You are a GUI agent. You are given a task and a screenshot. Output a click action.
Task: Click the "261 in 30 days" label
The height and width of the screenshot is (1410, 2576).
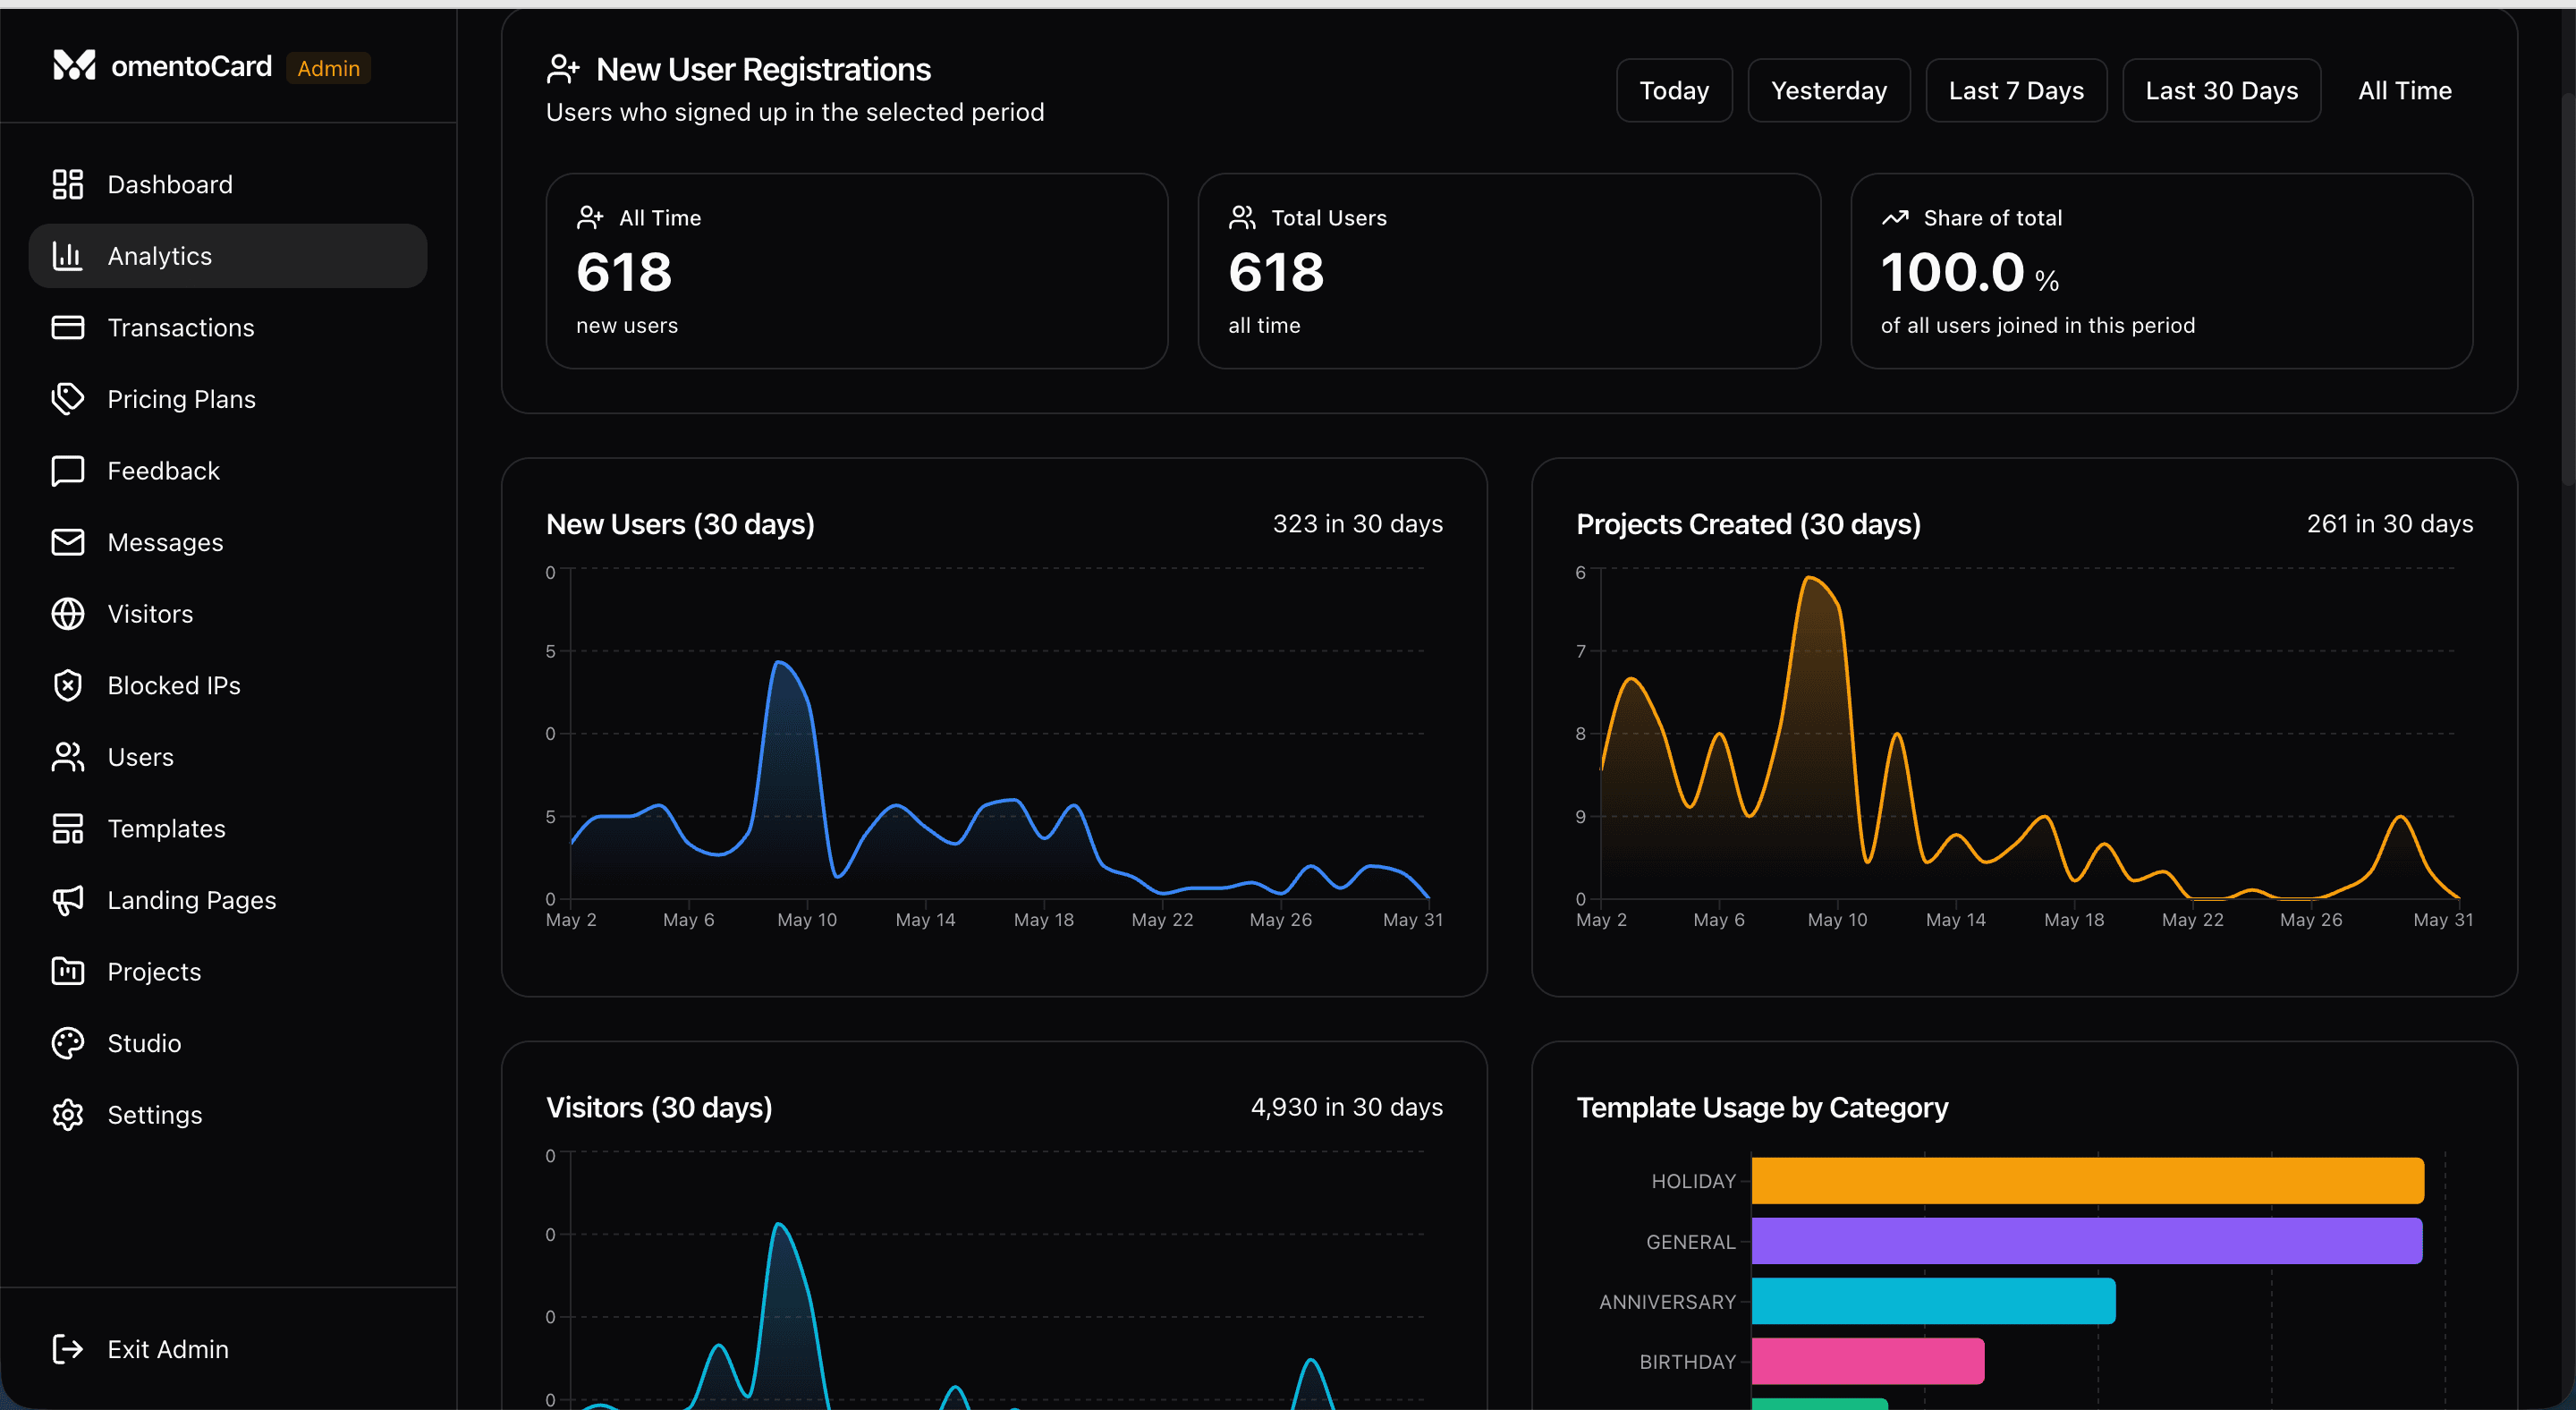[2389, 523]
